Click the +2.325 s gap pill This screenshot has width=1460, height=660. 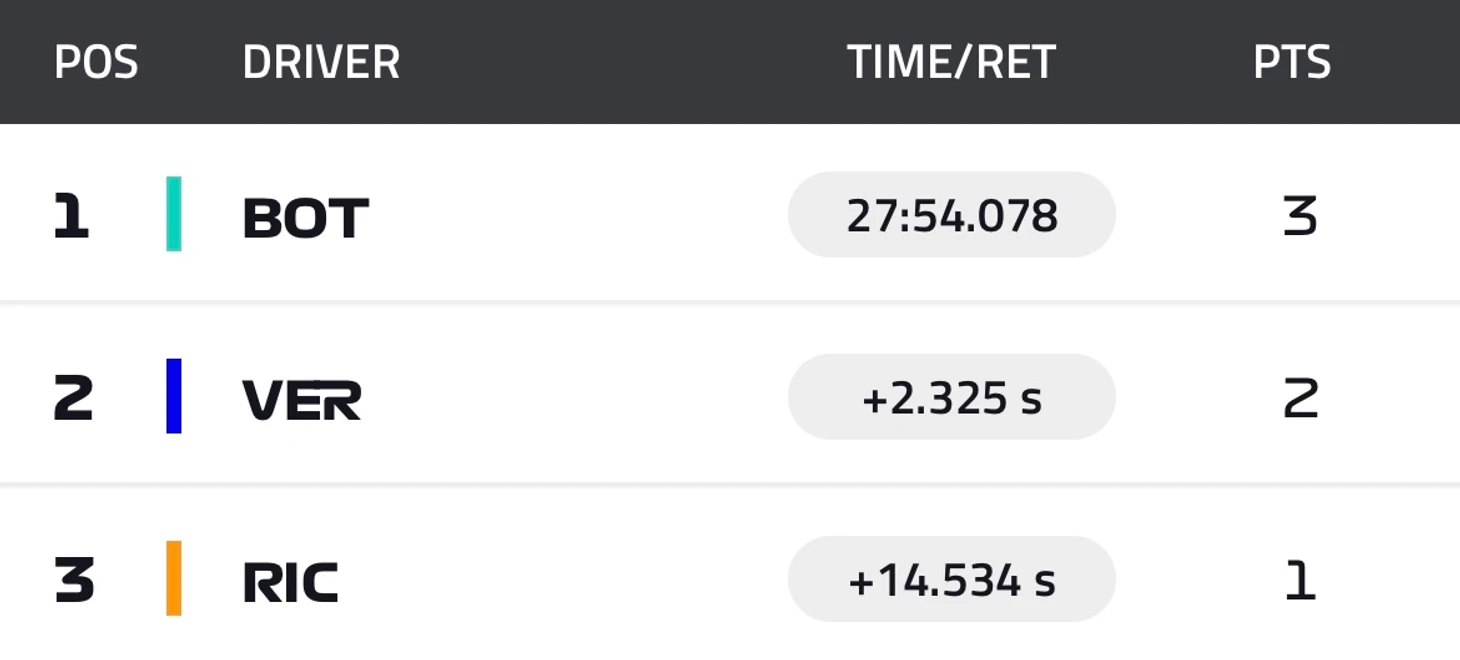951,397
